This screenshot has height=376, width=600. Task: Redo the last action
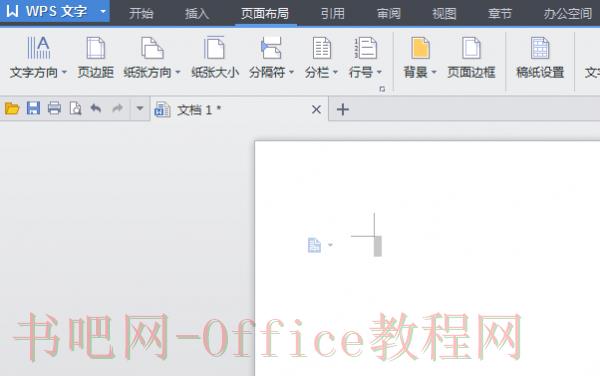coord(117,109)
